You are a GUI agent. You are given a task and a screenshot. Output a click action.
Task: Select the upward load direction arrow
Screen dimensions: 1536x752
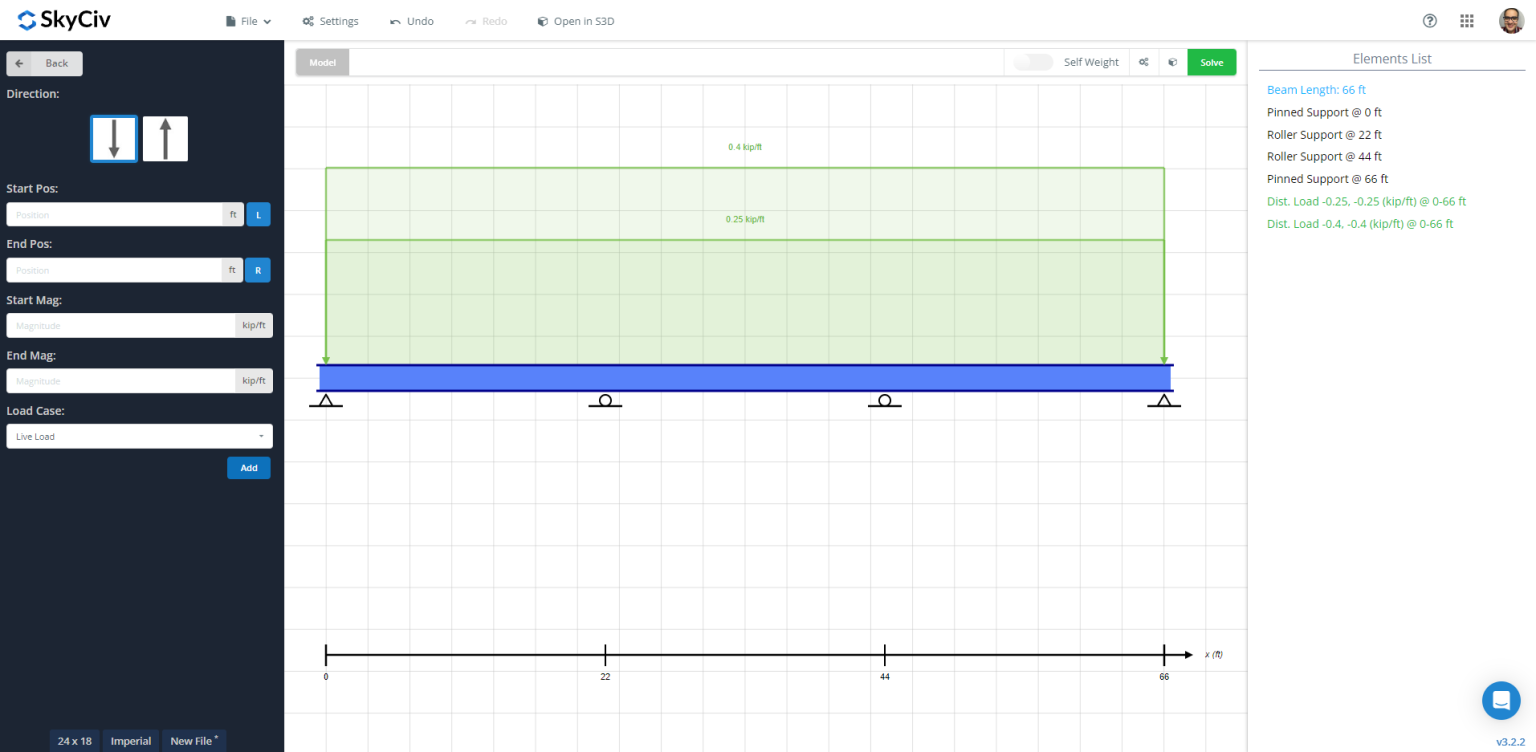pyautogui.click(x=165, y=138)
